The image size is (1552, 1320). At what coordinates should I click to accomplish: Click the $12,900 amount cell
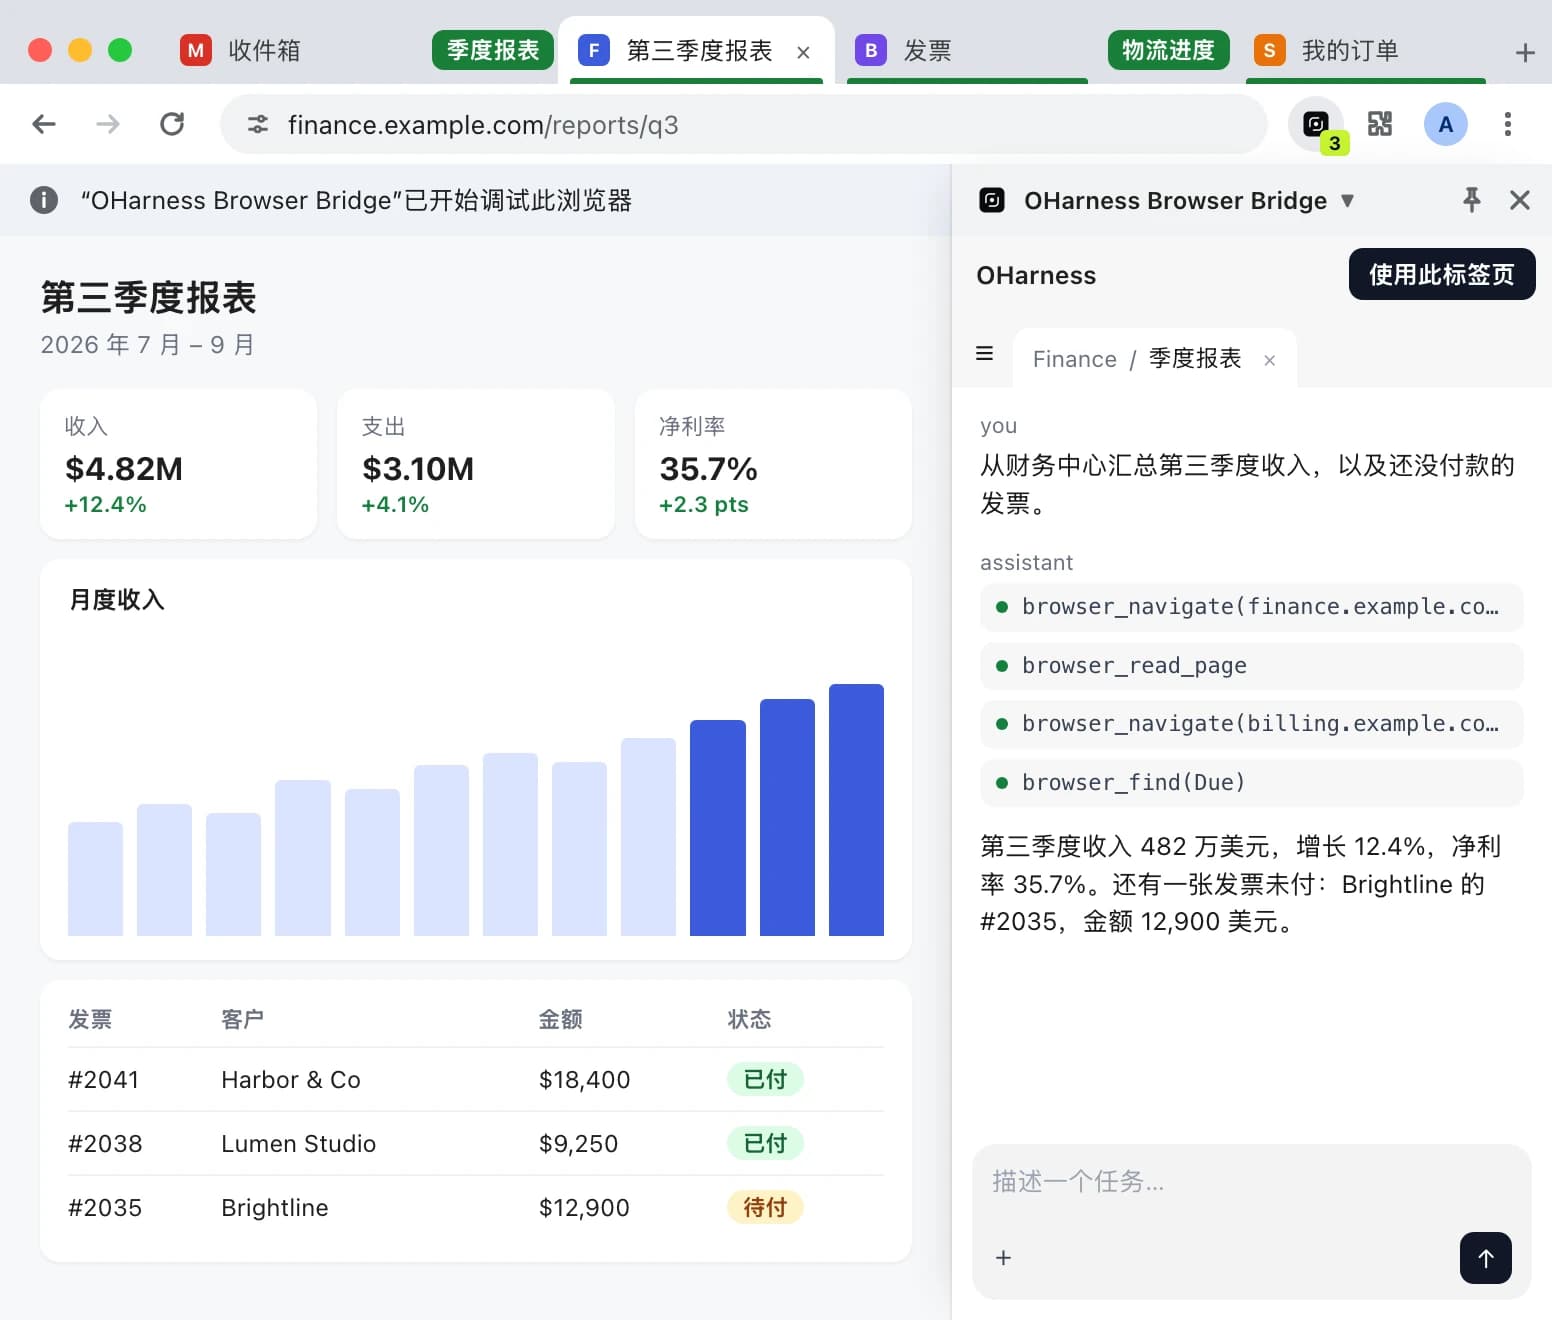pos(584,1208)
